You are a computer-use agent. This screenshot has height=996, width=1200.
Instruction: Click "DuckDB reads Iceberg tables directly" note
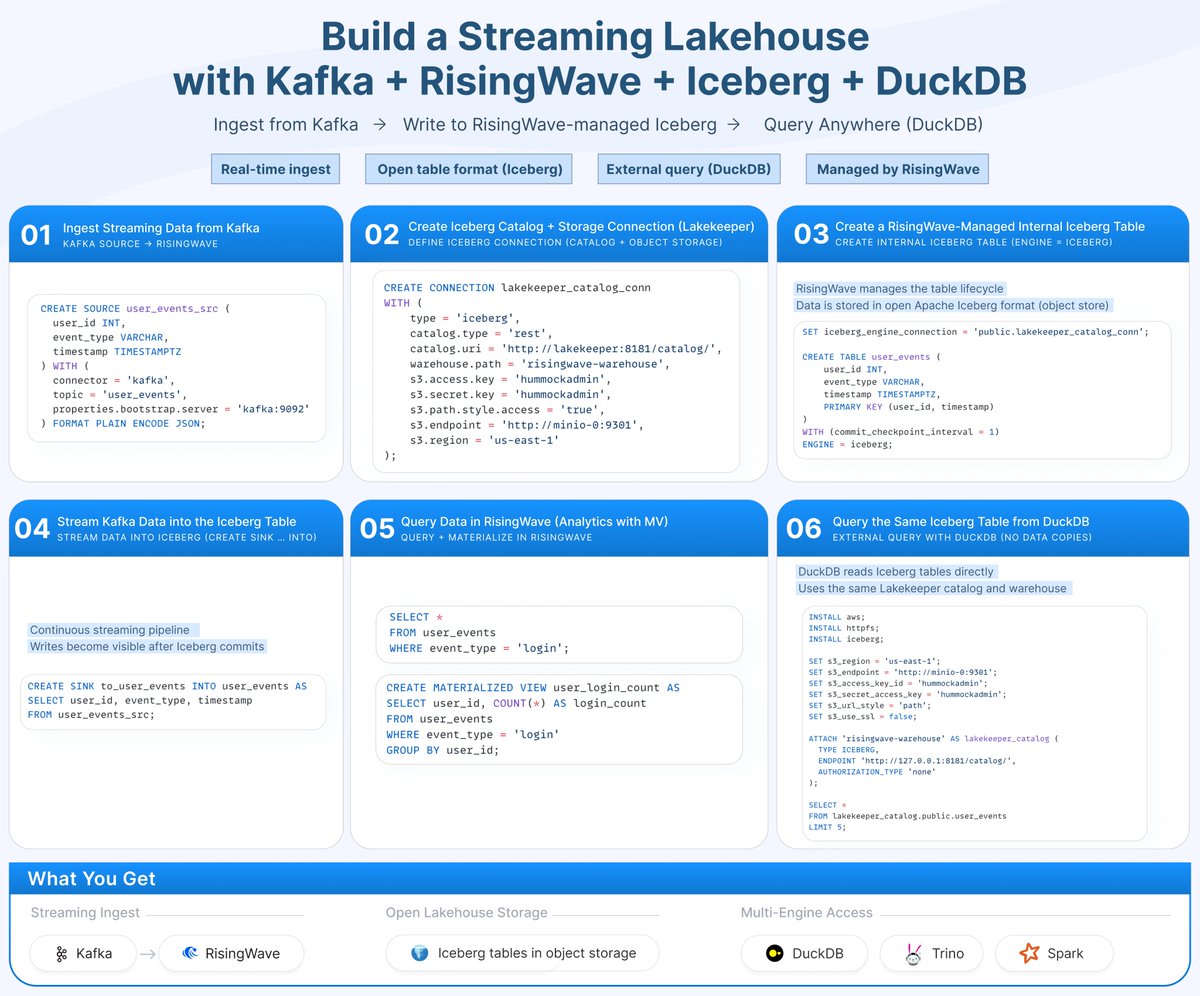[x=895, y=571]
